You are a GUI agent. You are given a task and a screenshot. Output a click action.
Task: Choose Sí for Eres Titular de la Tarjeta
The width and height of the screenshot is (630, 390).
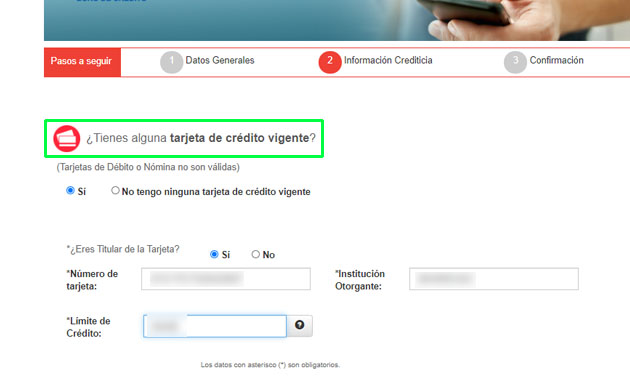point(214,254)
